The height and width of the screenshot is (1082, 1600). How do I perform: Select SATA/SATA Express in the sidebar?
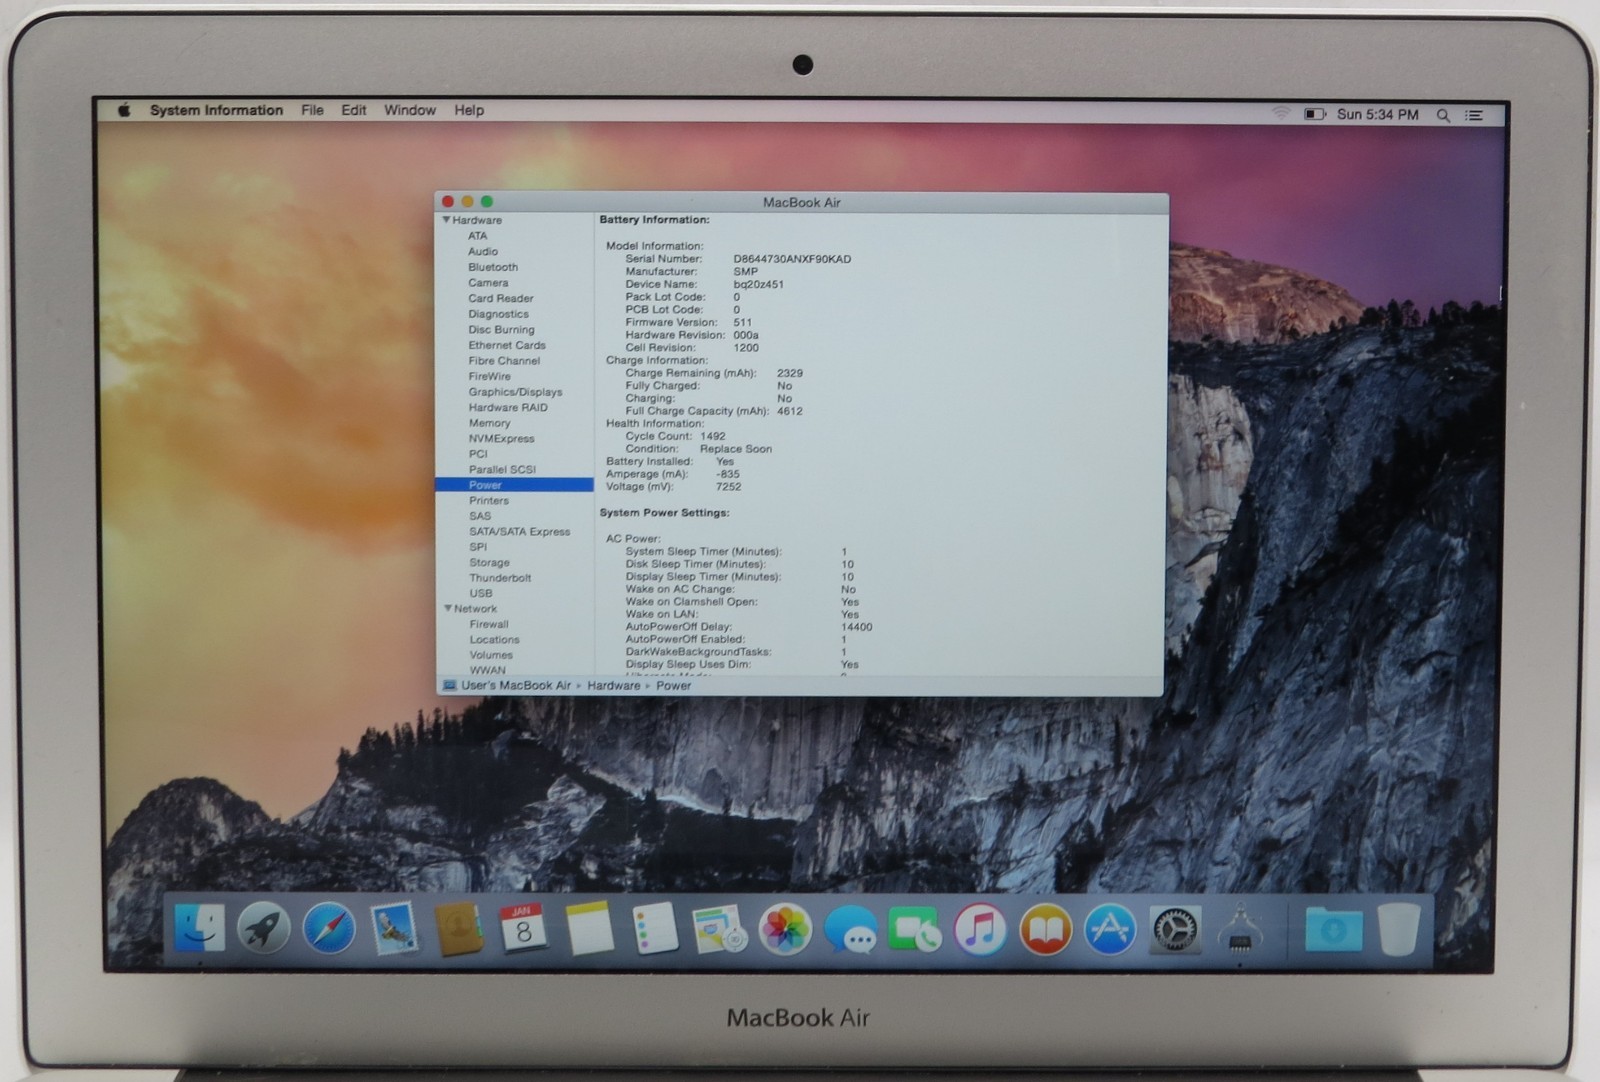pyautogui.click(x=519, y=532)
